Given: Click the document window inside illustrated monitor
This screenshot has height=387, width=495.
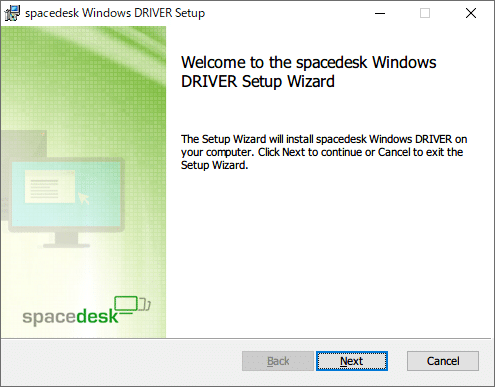Looking at the screenshot, I should click(x=50, y=186).
